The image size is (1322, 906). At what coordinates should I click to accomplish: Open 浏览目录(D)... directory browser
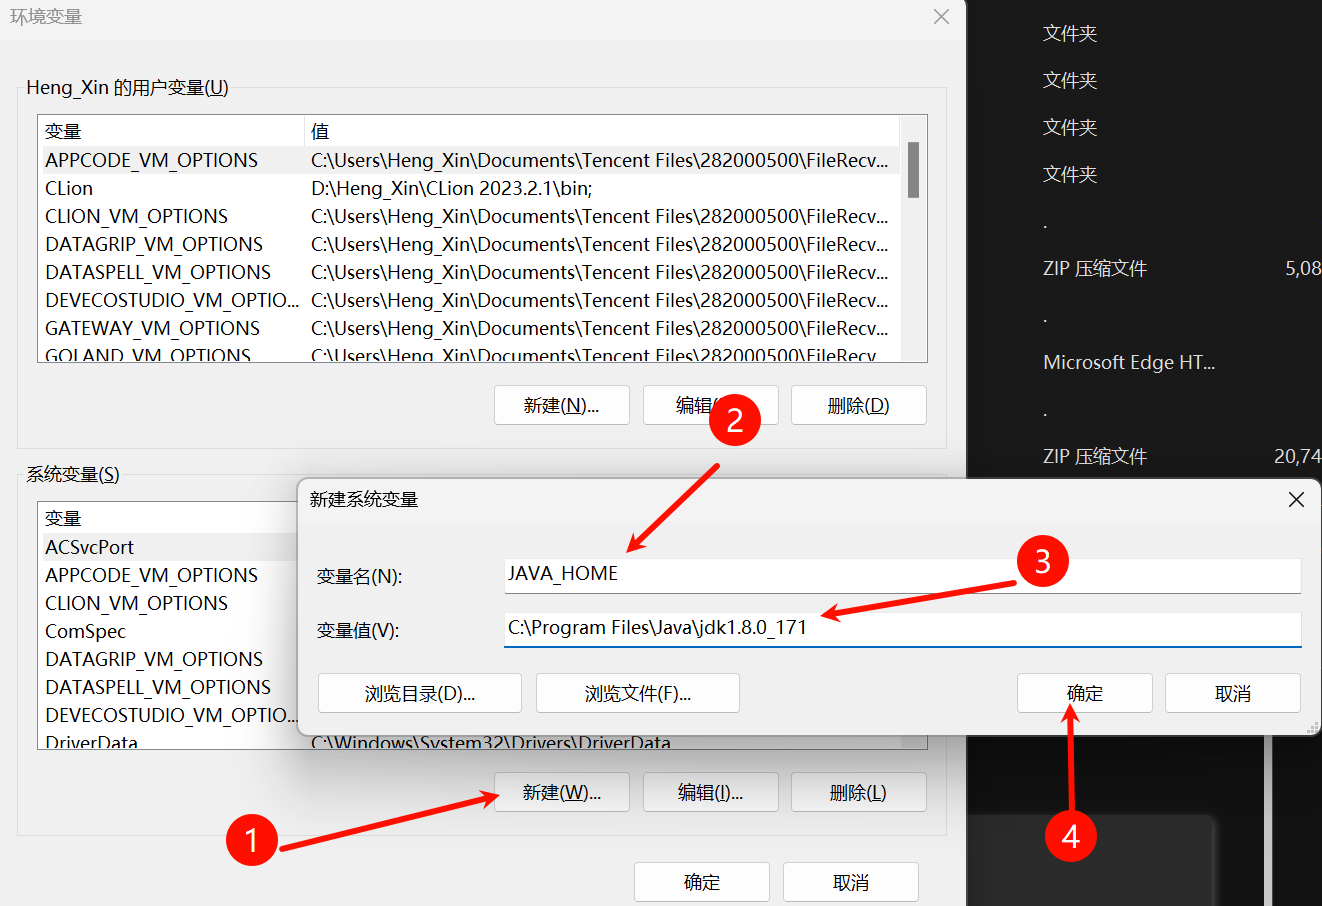pos(419,693)
